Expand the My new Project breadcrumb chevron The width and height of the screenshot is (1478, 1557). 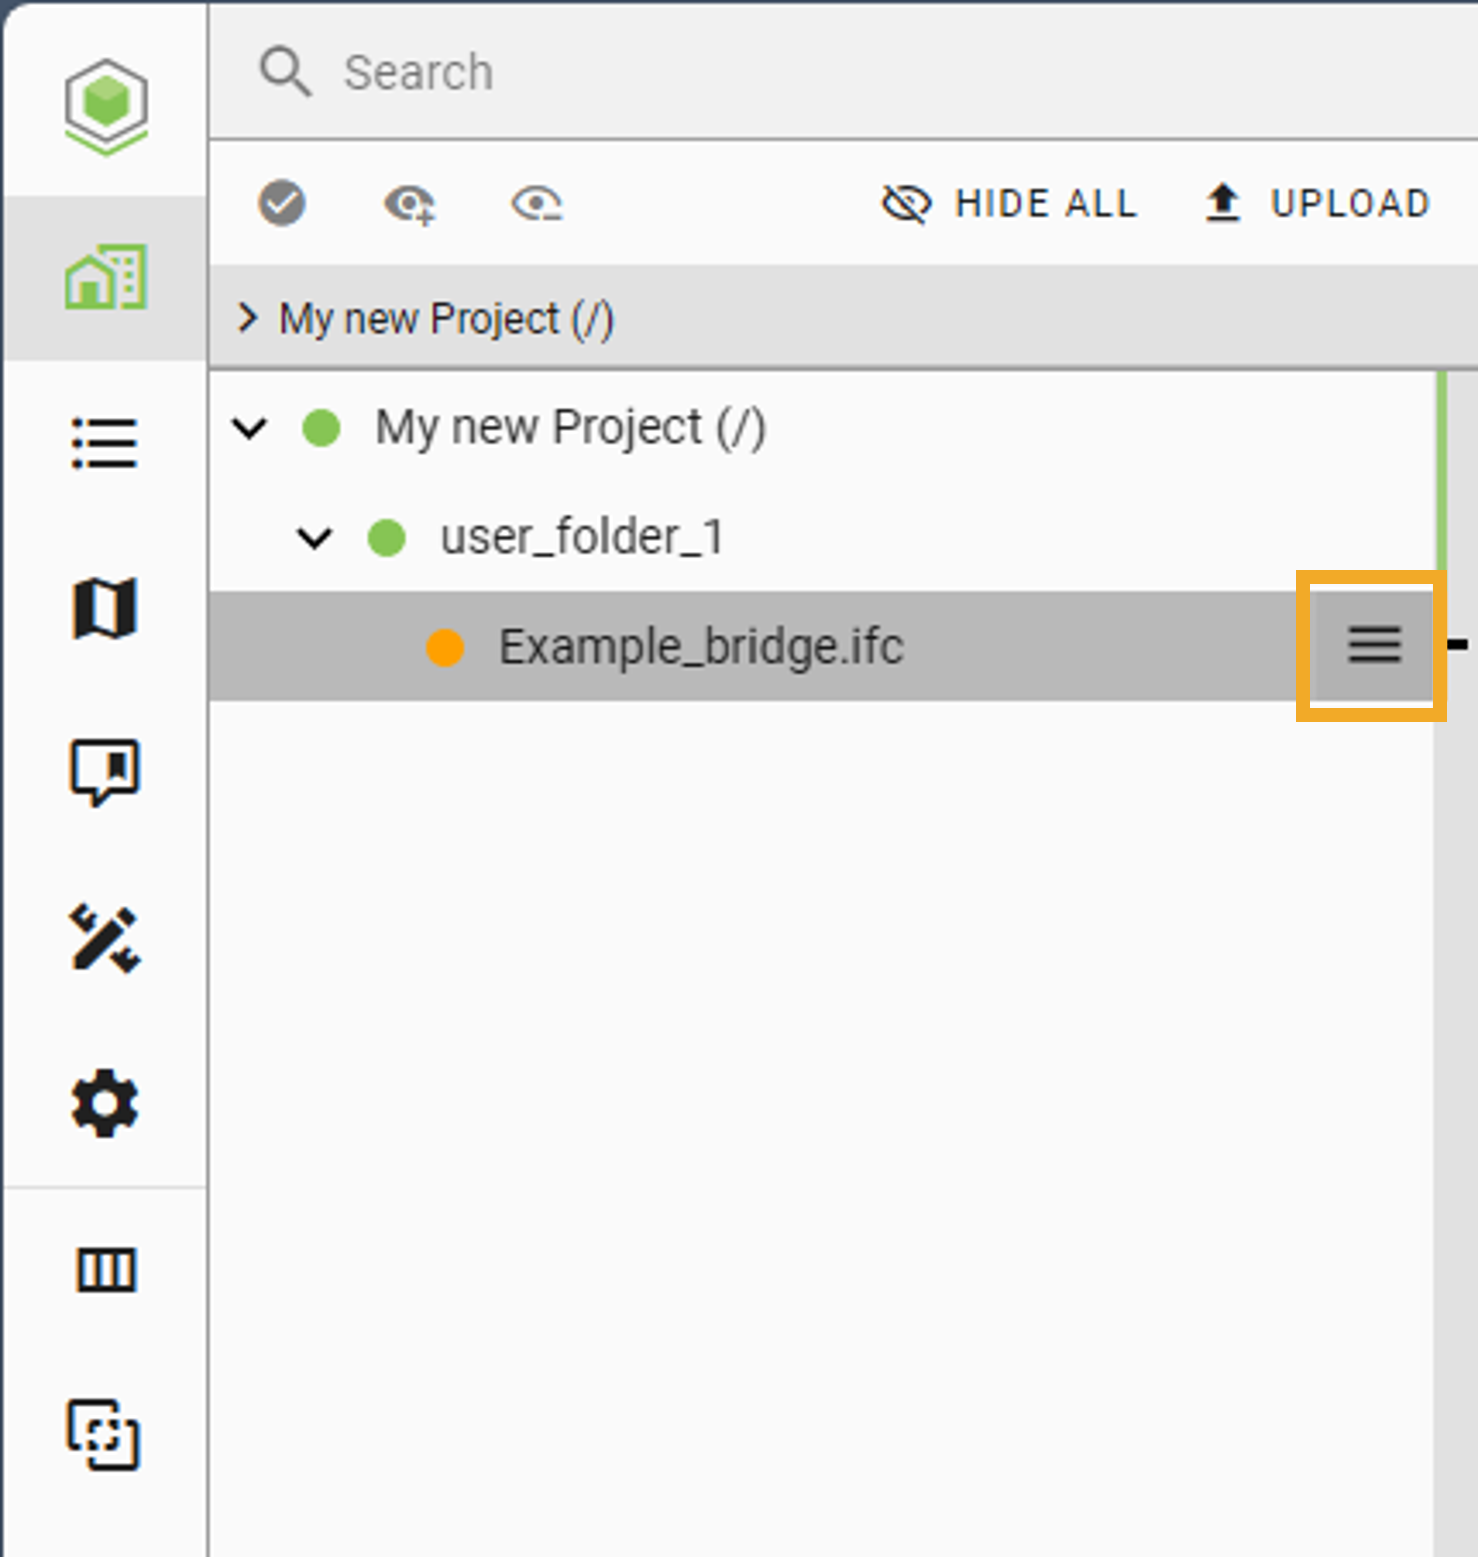click(247, 319)
